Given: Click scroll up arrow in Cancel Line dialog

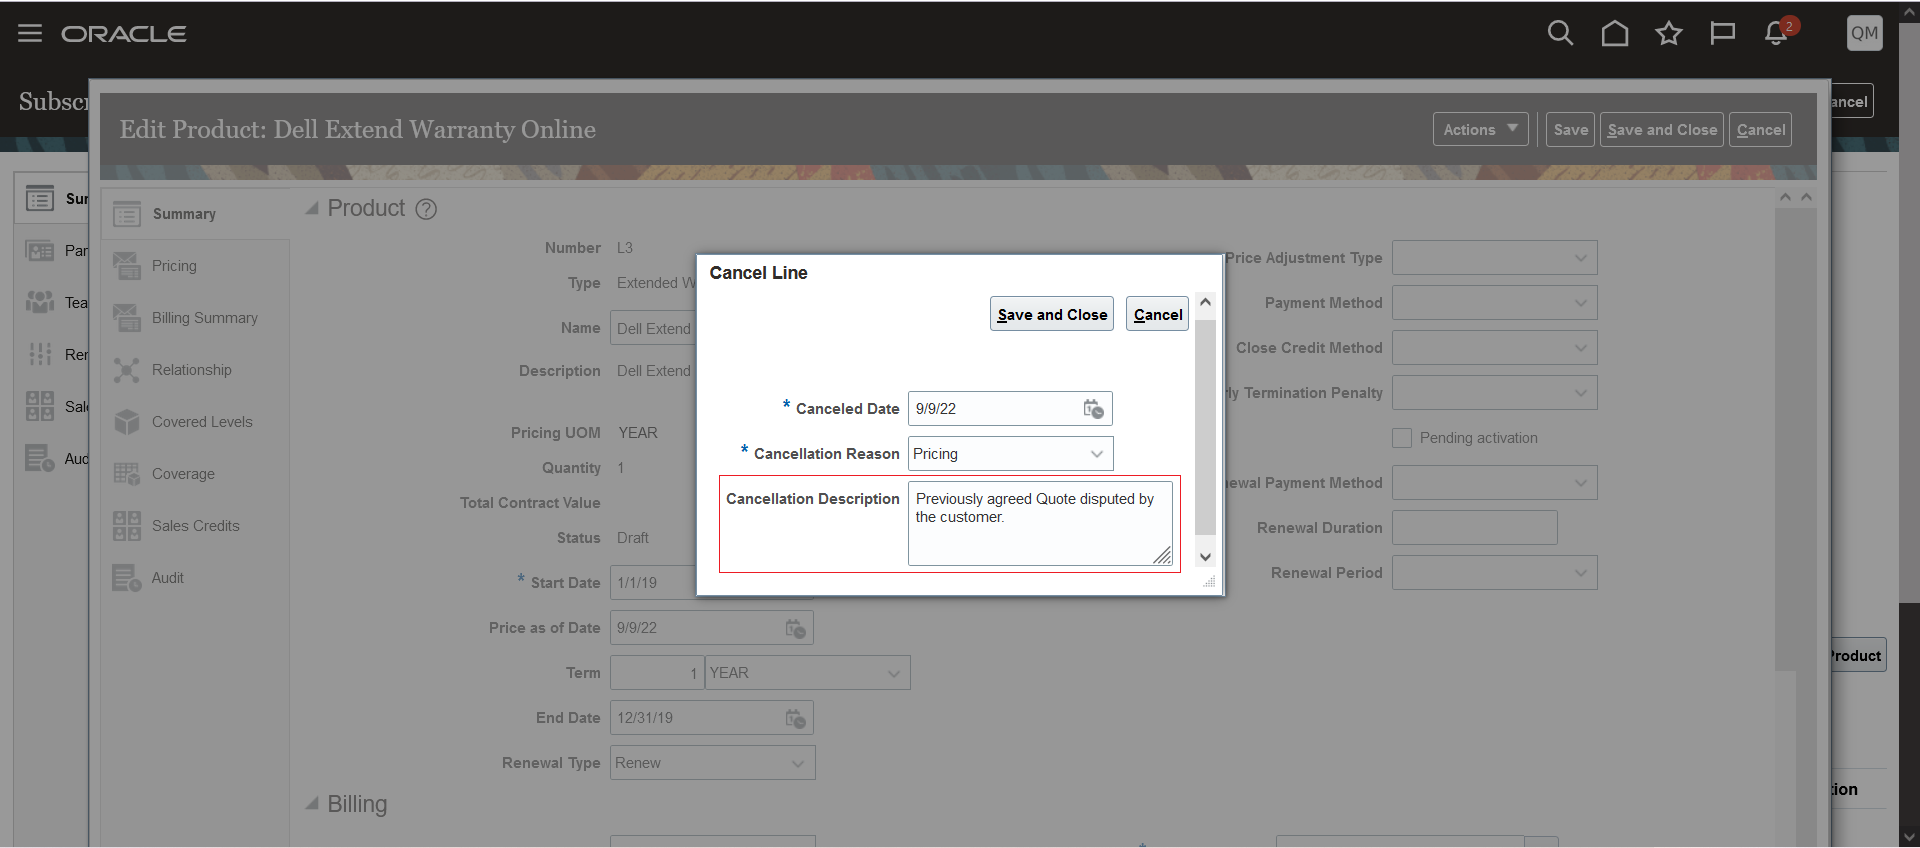Looking at the screenshot, I should (1205, 302).
